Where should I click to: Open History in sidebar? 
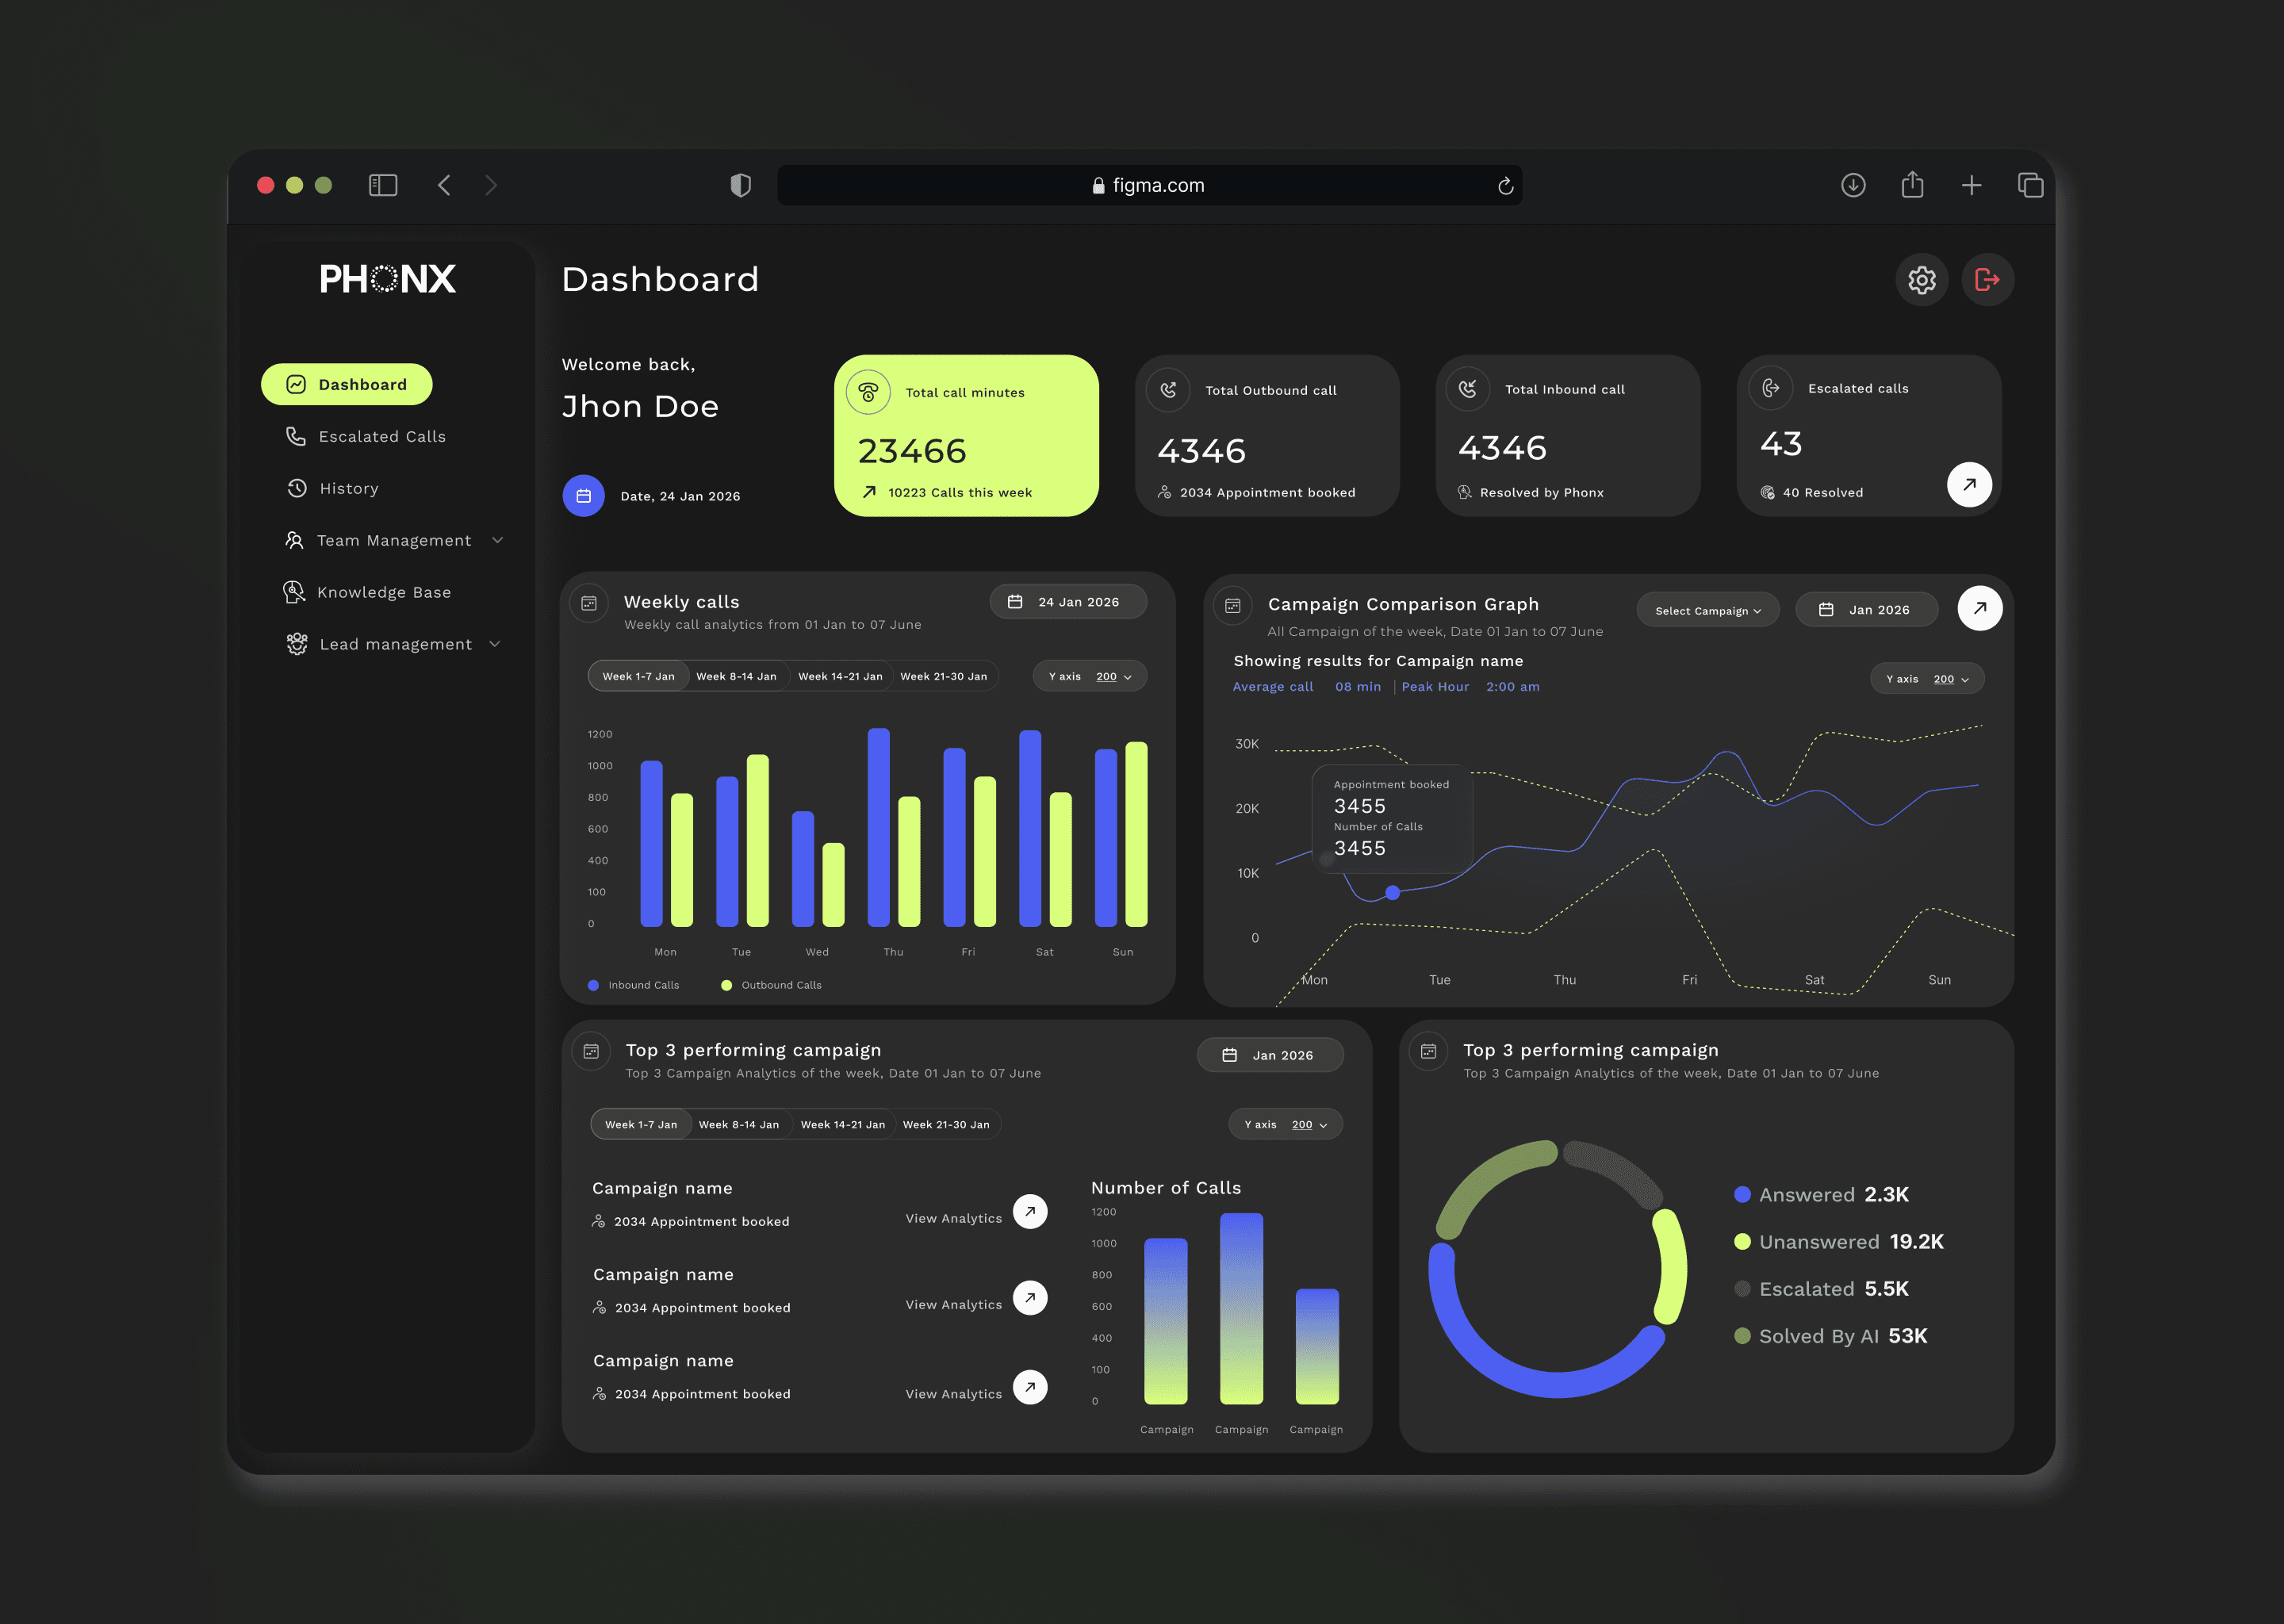333,488
